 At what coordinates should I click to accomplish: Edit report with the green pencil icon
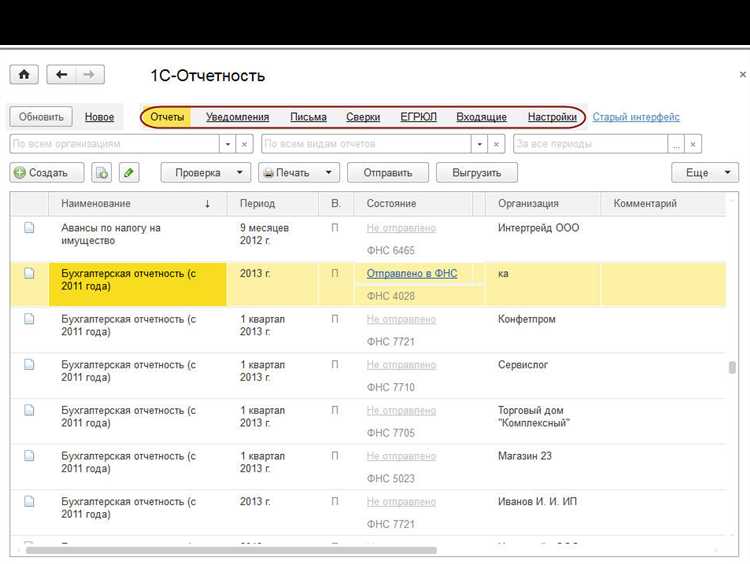[x=129, y=173]
